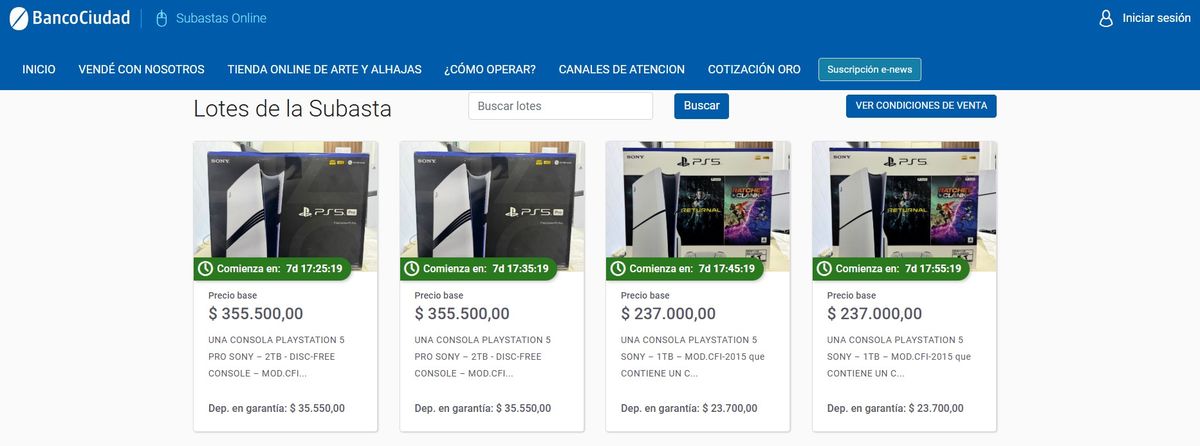Click the mouse icon beside Subastas Online
The image size is (1200, 446).
pos(160,18)
